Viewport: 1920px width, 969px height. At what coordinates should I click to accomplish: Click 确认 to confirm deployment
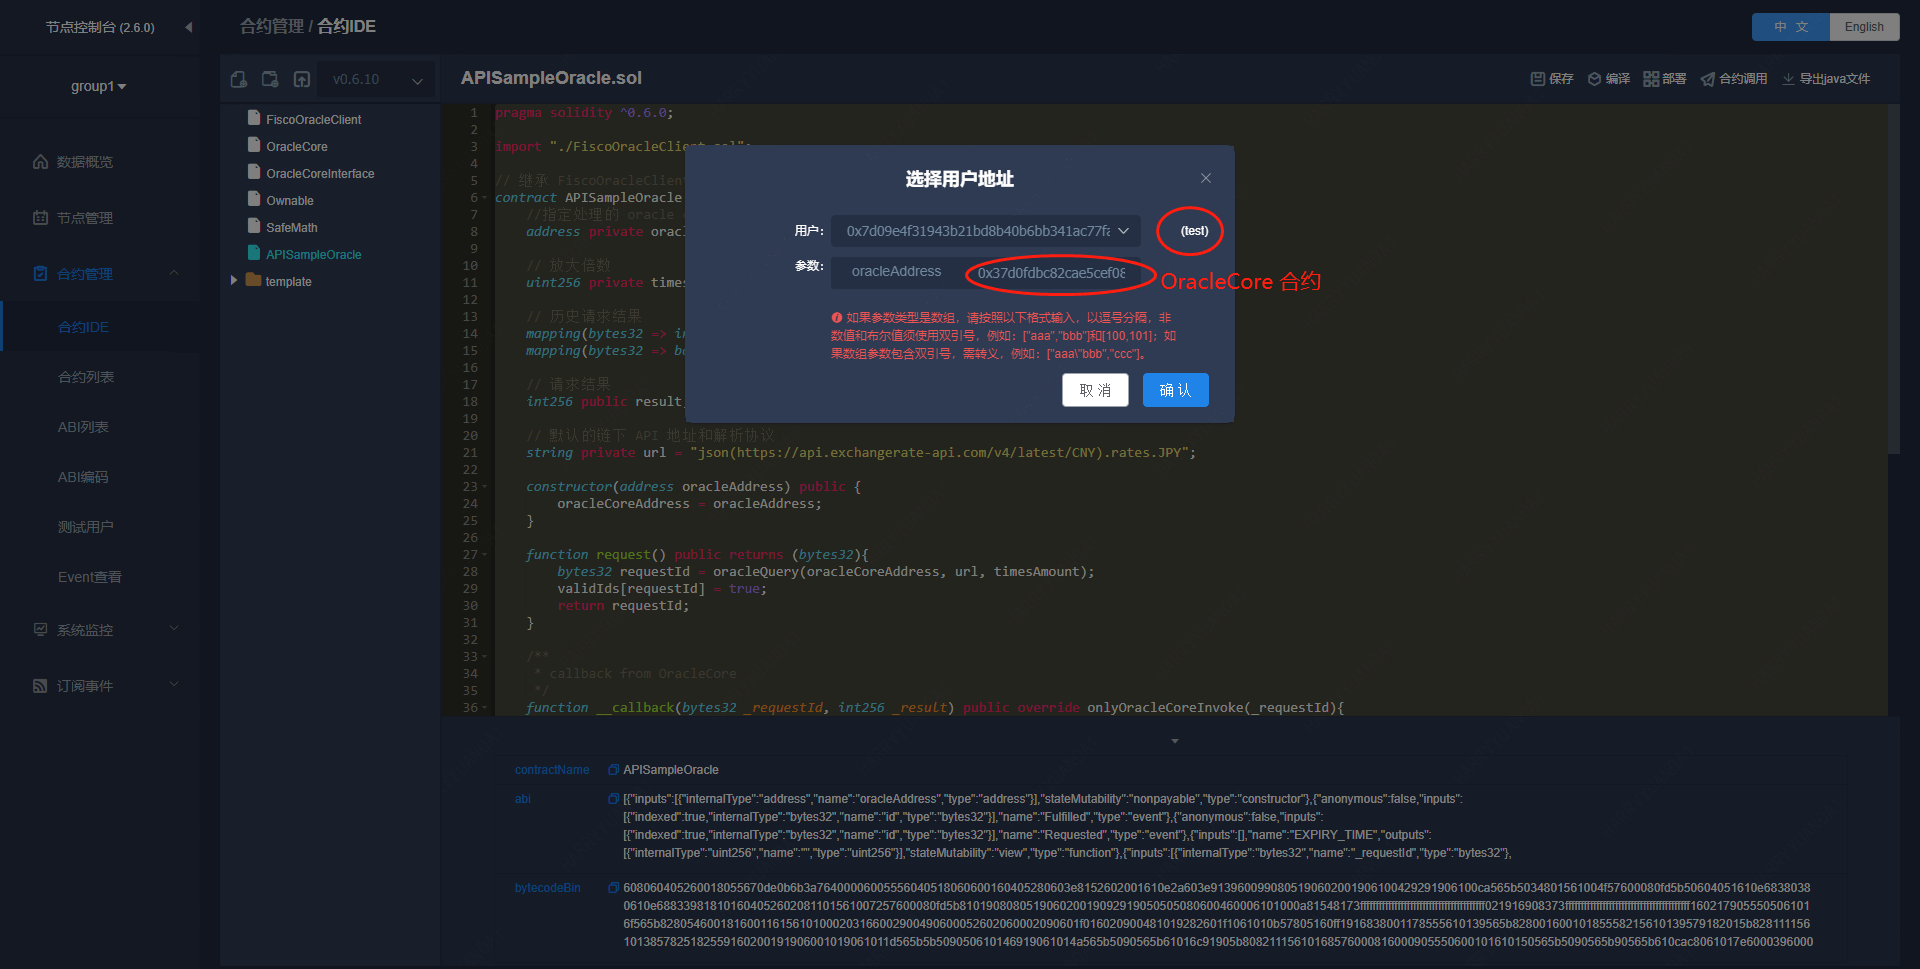click(x=1176, y=390)
